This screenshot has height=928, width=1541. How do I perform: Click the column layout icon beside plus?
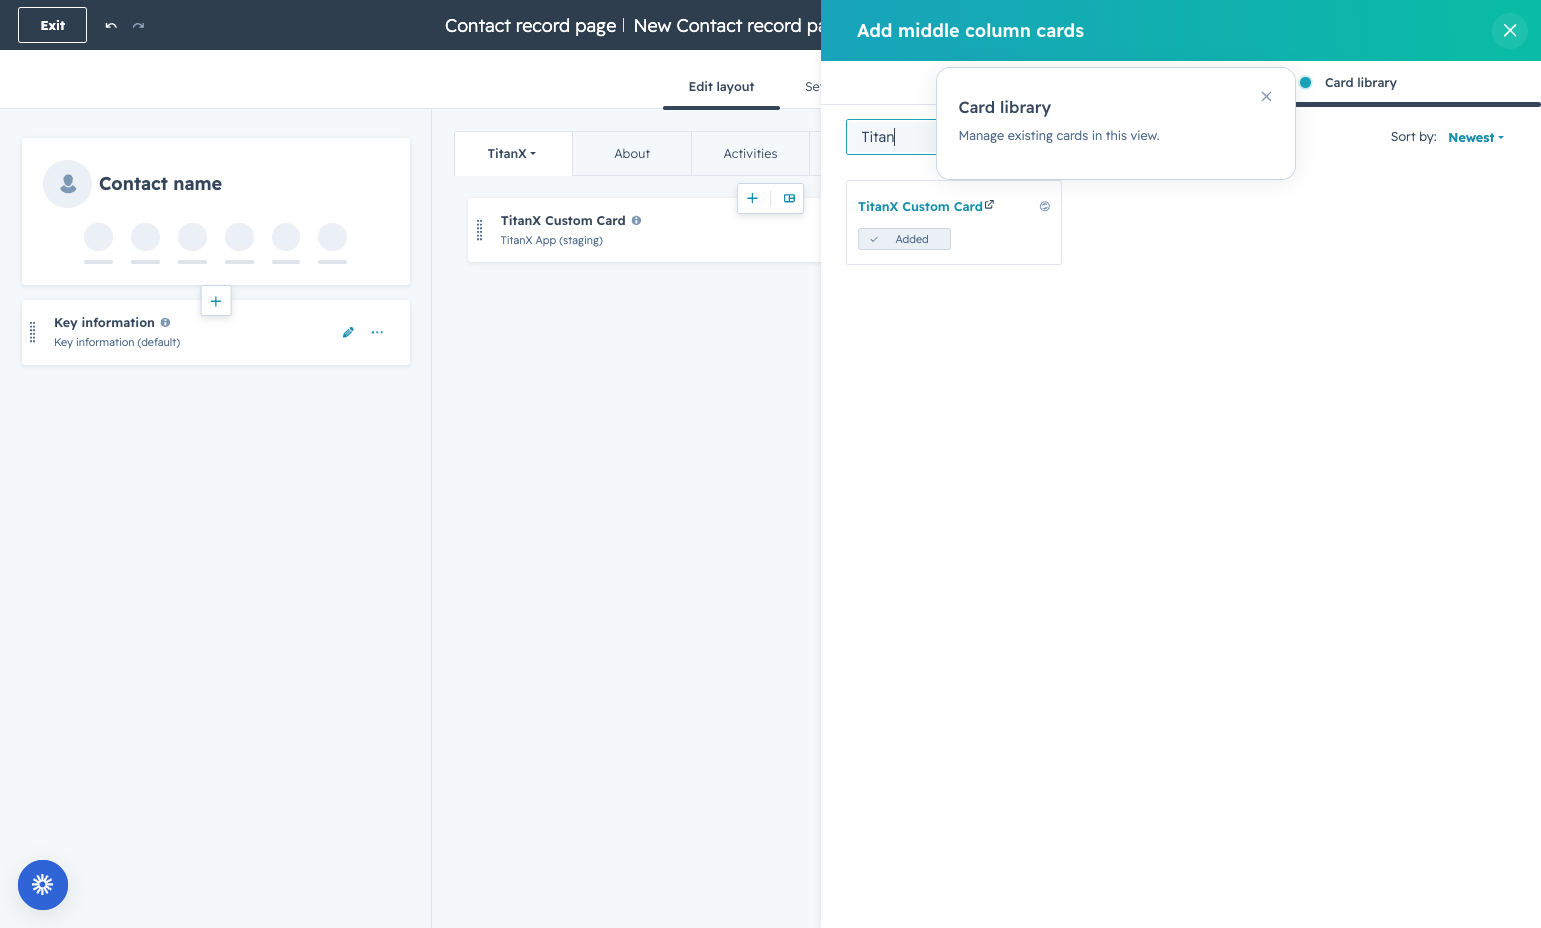click(789, 198)
